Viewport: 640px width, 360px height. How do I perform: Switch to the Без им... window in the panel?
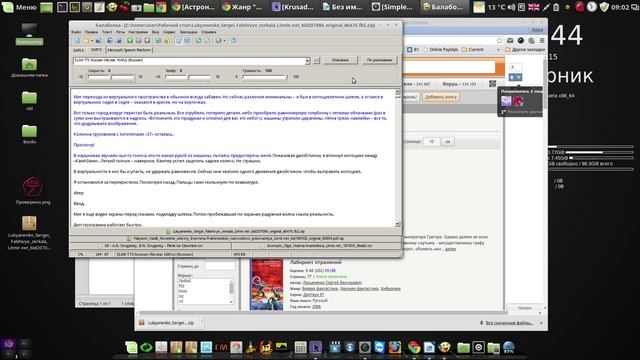(343, 7)
